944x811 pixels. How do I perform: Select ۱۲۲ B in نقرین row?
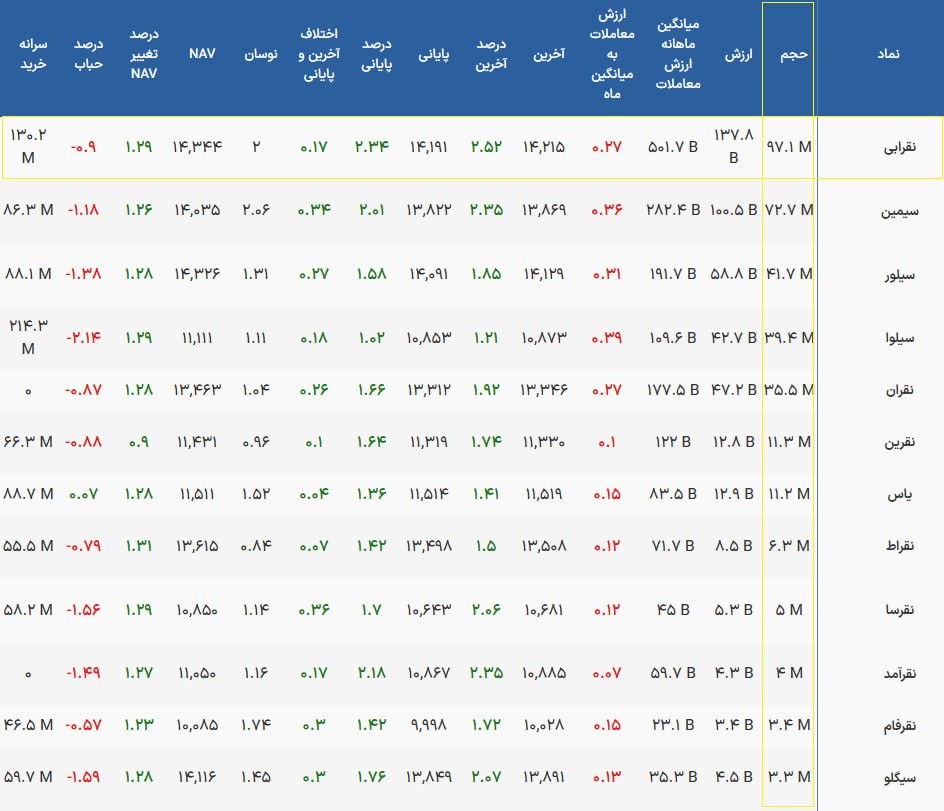coord(673,442)
